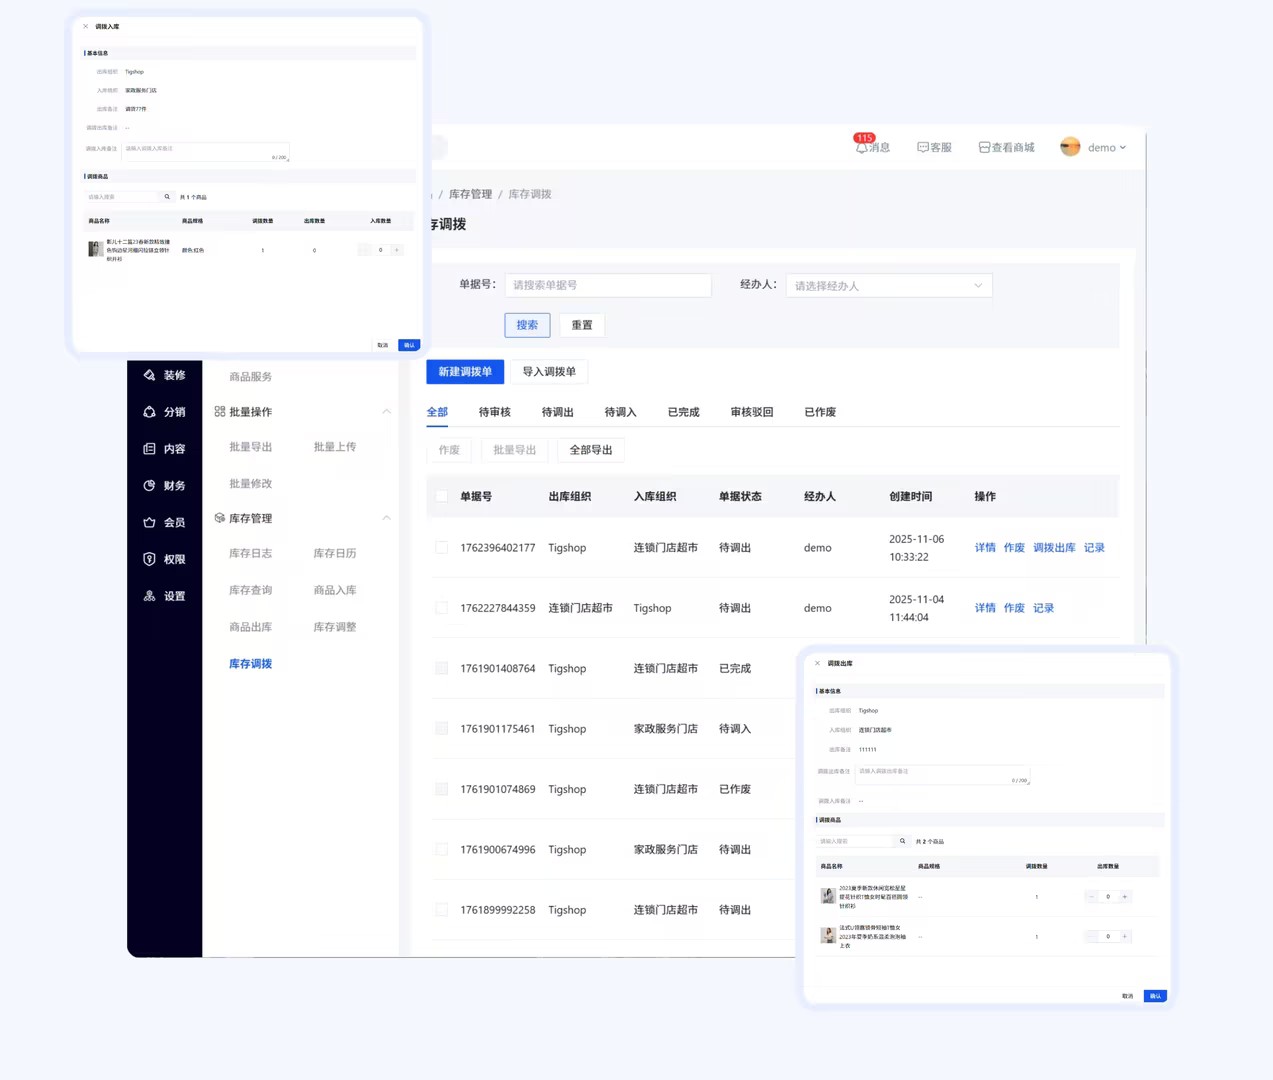Screen dimensions: 1273x1080
Task: Expand the demo user account menu
Action: click(1093, 147)
